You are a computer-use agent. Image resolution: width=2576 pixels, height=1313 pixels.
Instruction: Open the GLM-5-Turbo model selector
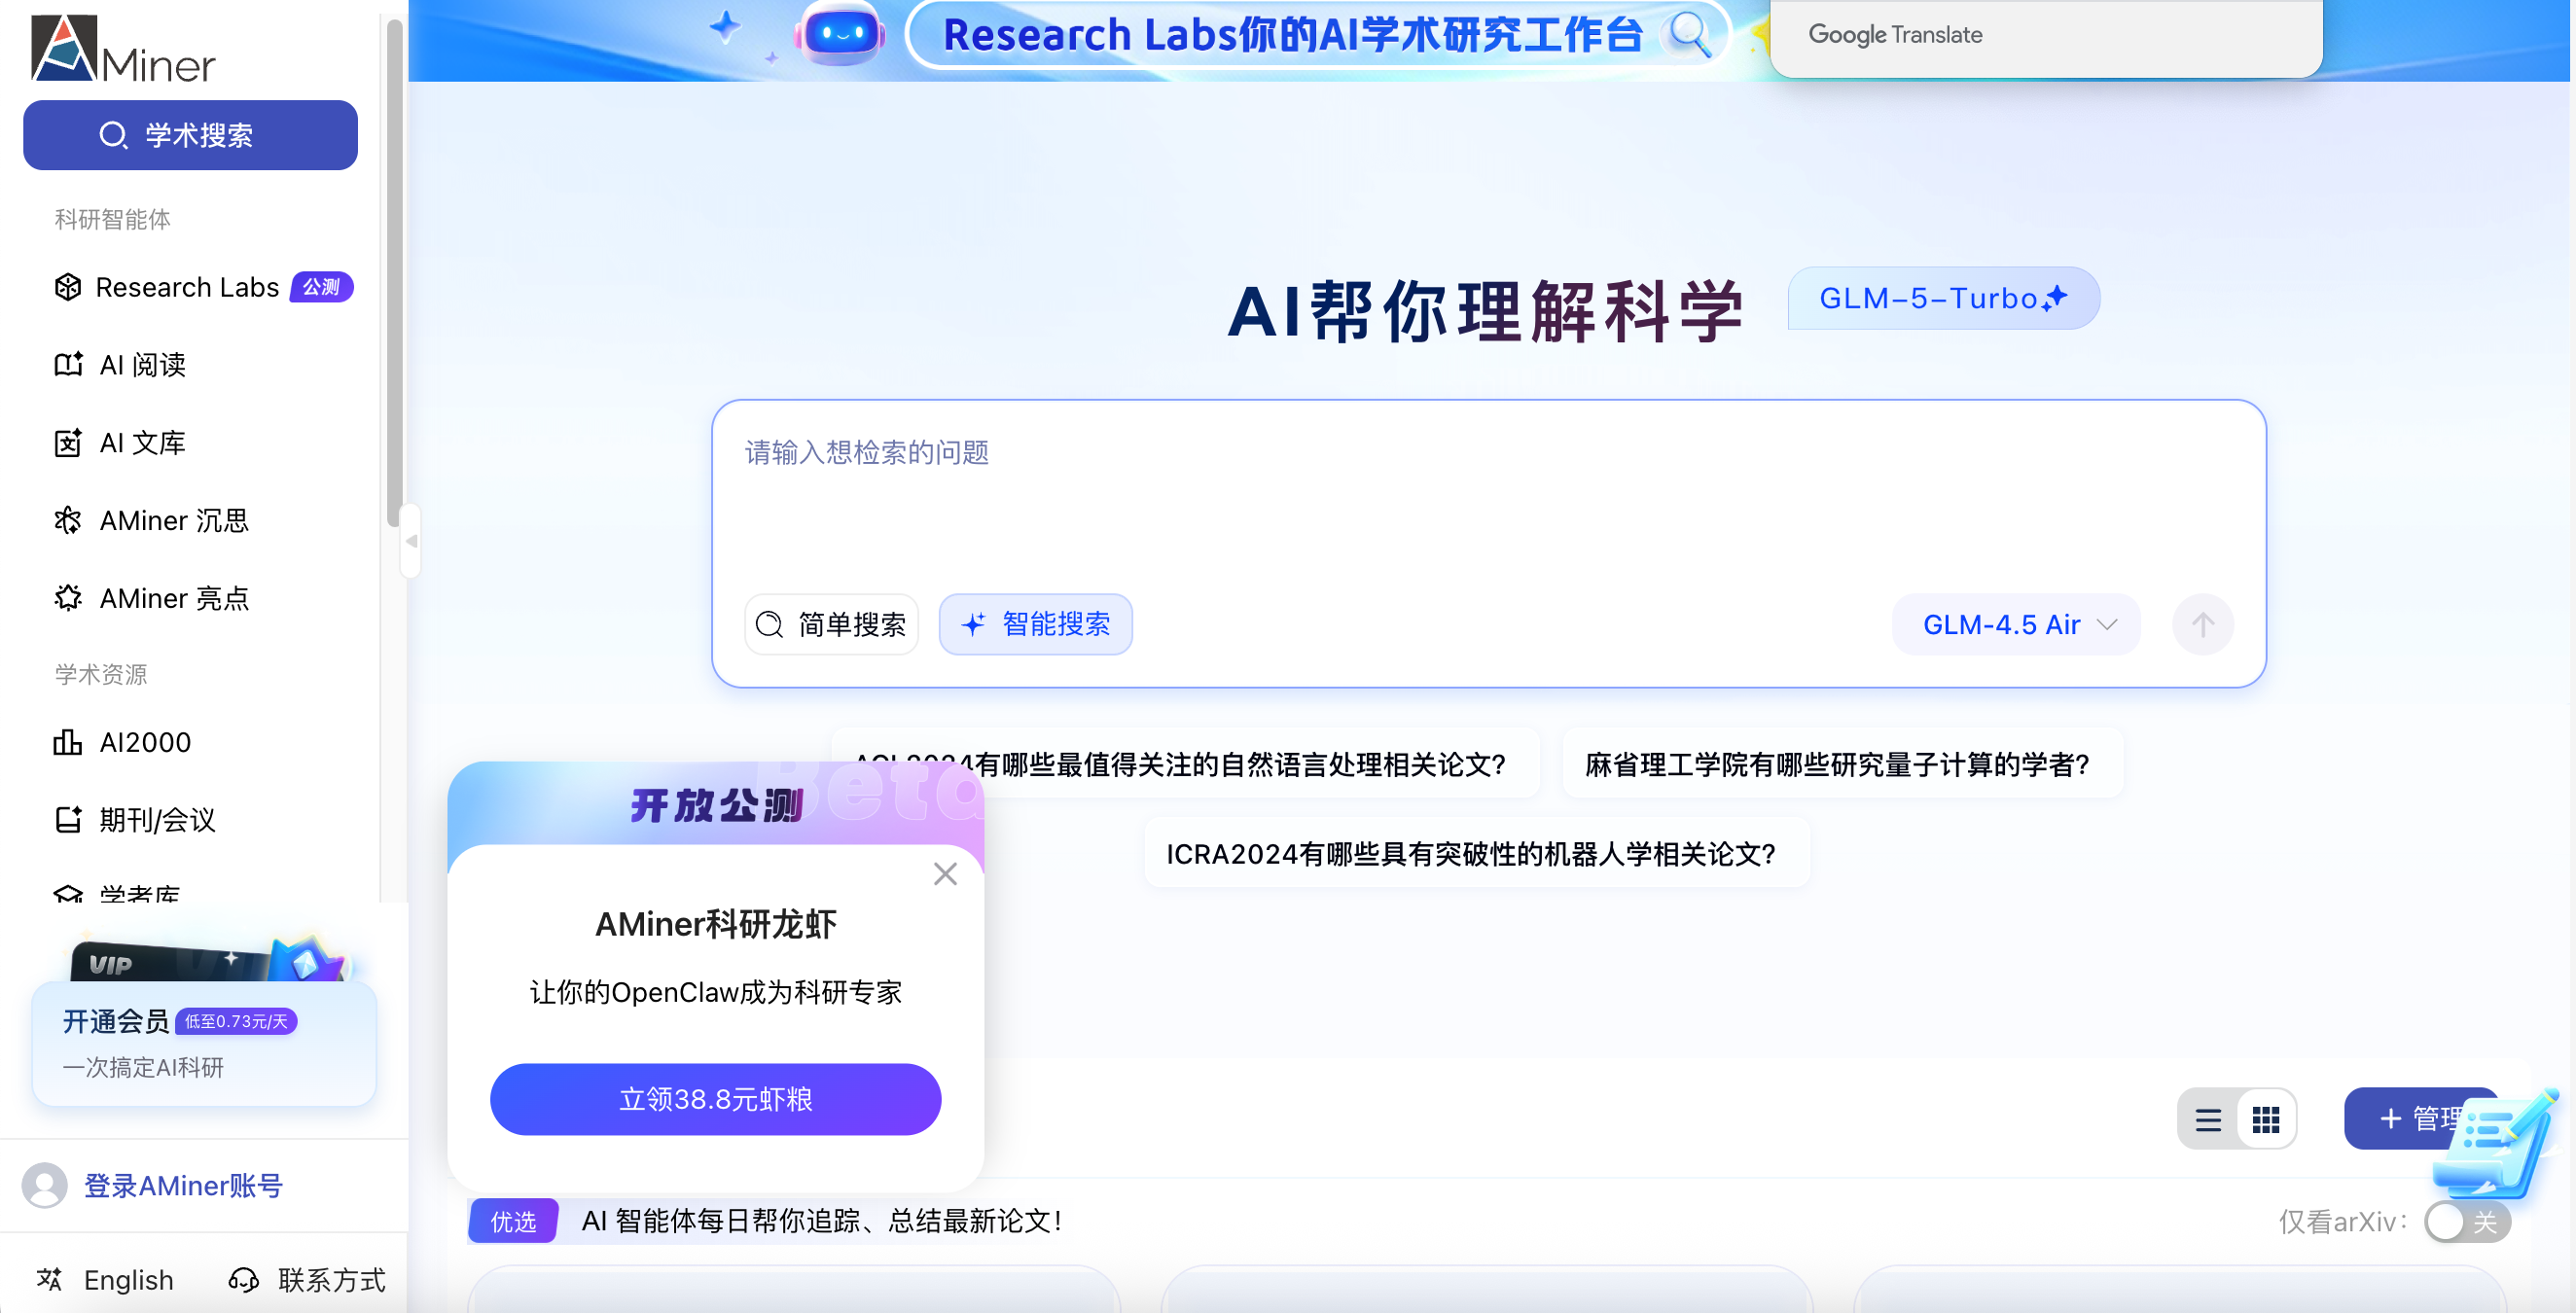1943,298
